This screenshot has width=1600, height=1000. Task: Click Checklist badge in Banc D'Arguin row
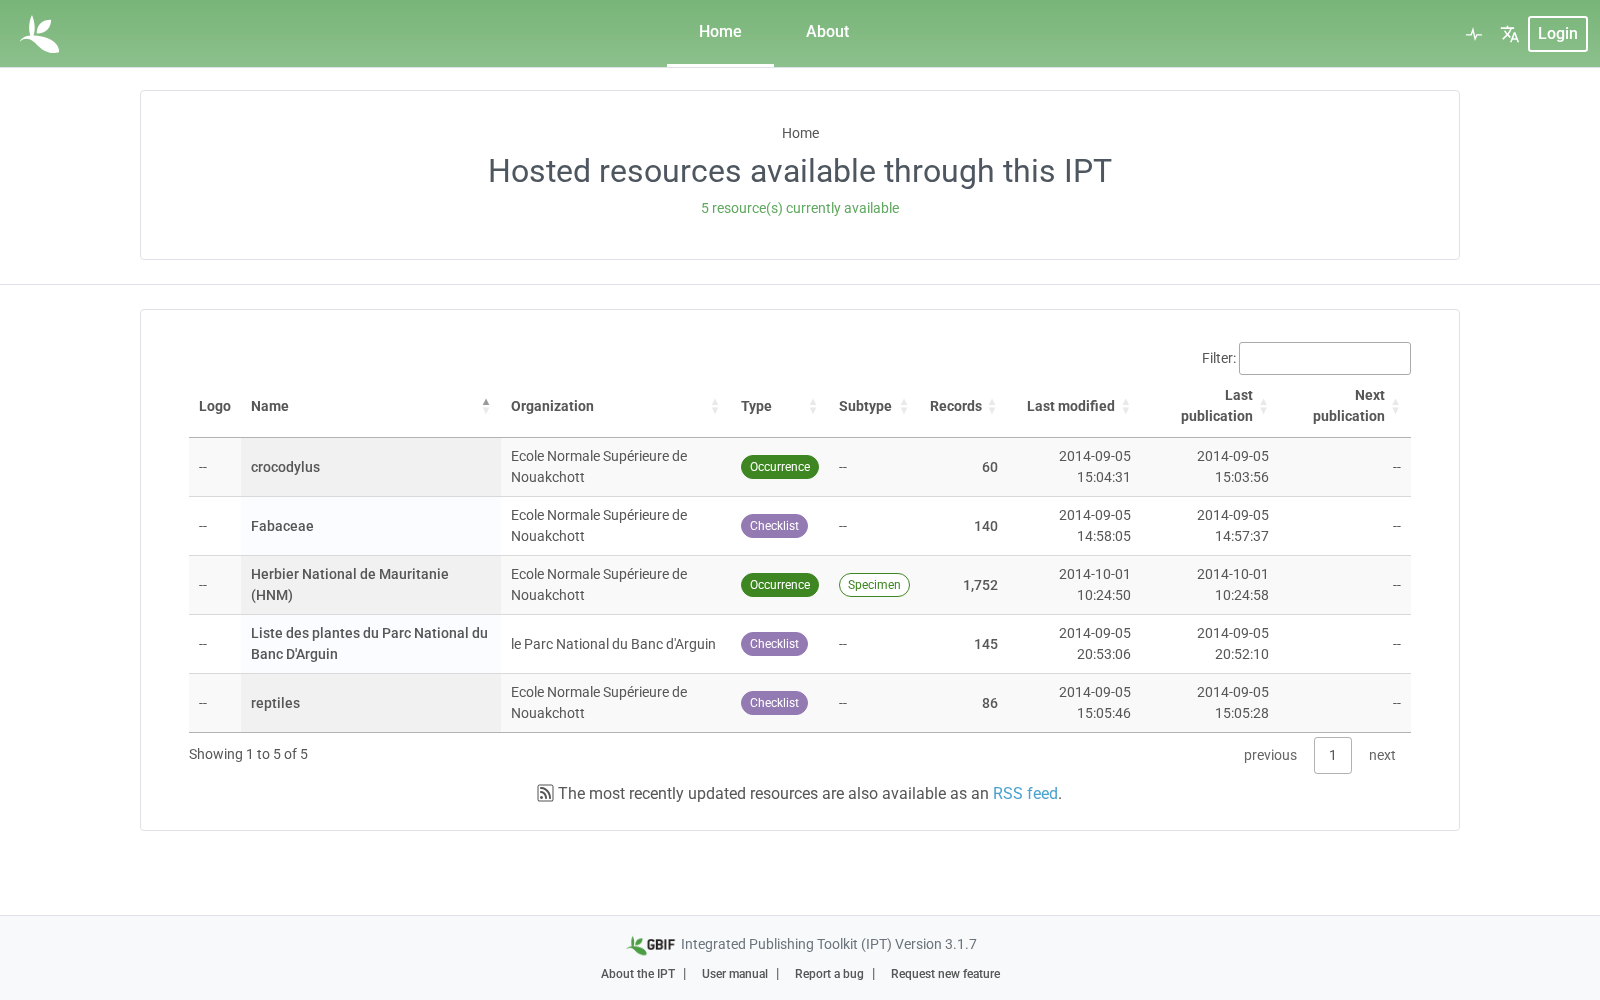point(774,644)
